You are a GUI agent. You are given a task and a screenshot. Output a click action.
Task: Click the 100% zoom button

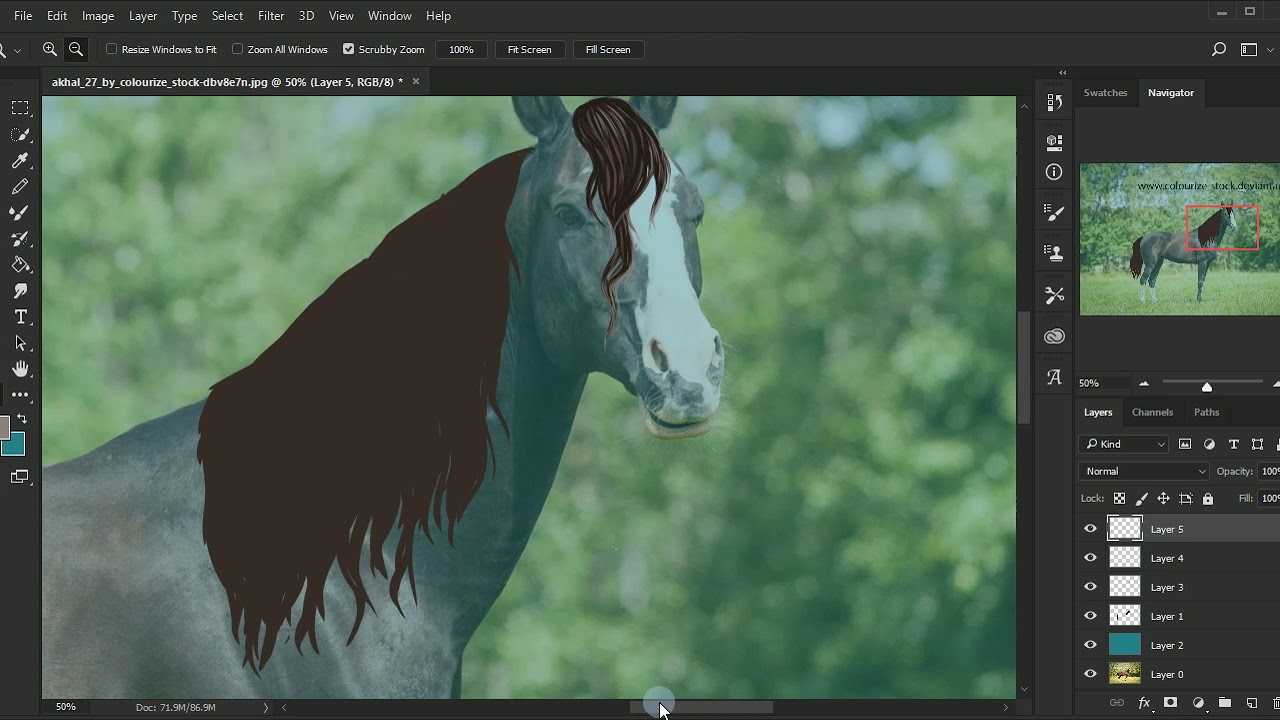[461, 49]
